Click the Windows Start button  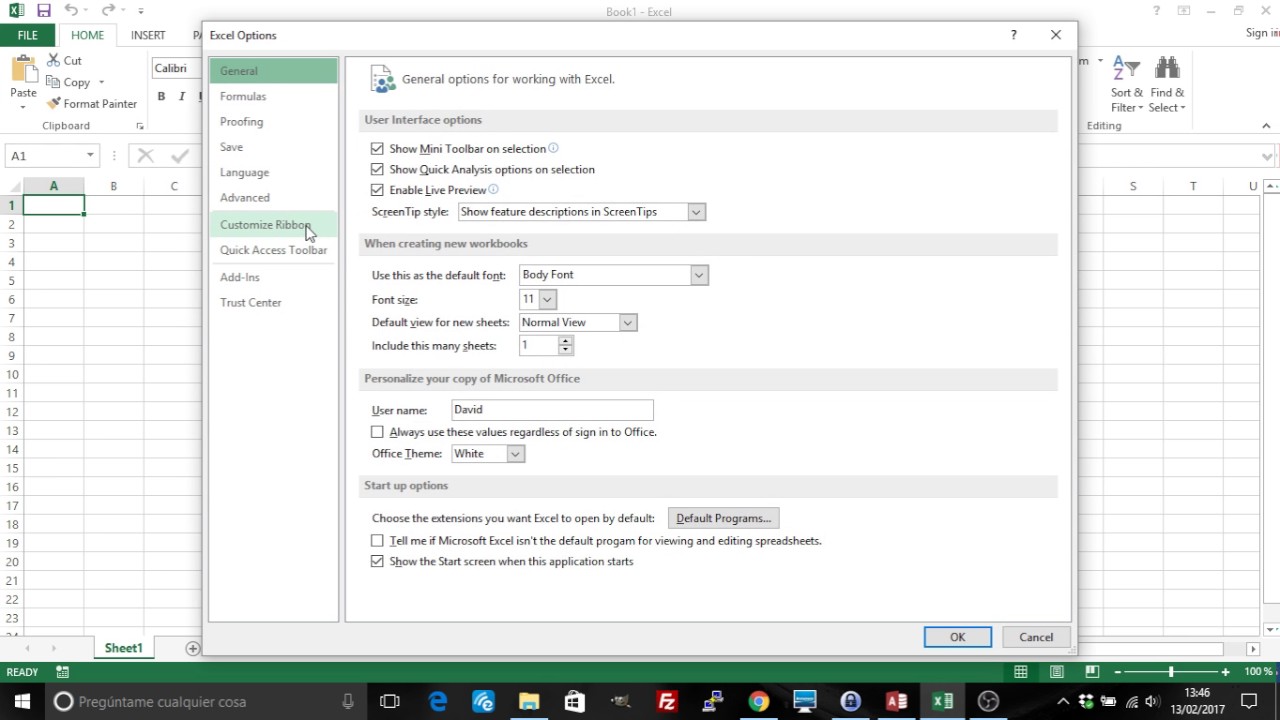(x=22, y=701)
